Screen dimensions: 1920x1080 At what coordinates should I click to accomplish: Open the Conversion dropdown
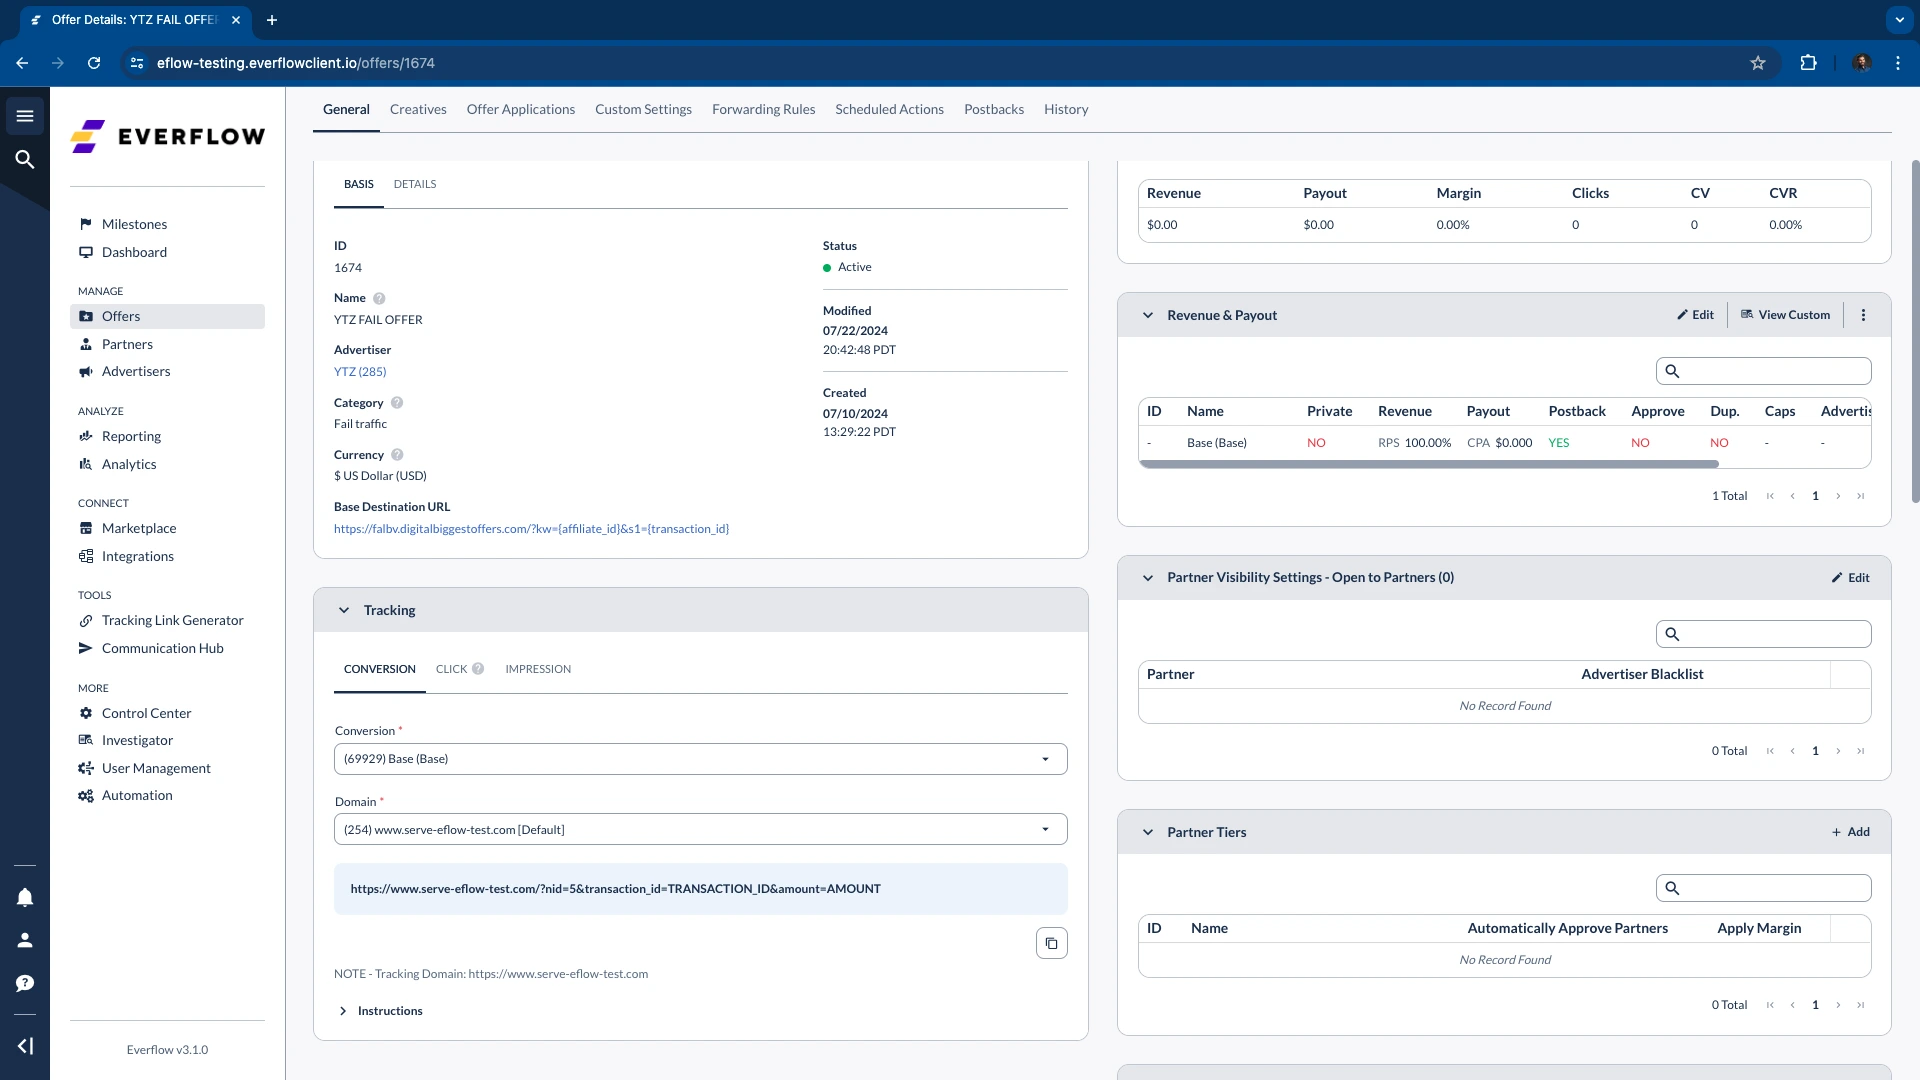(x=700, y=759)
